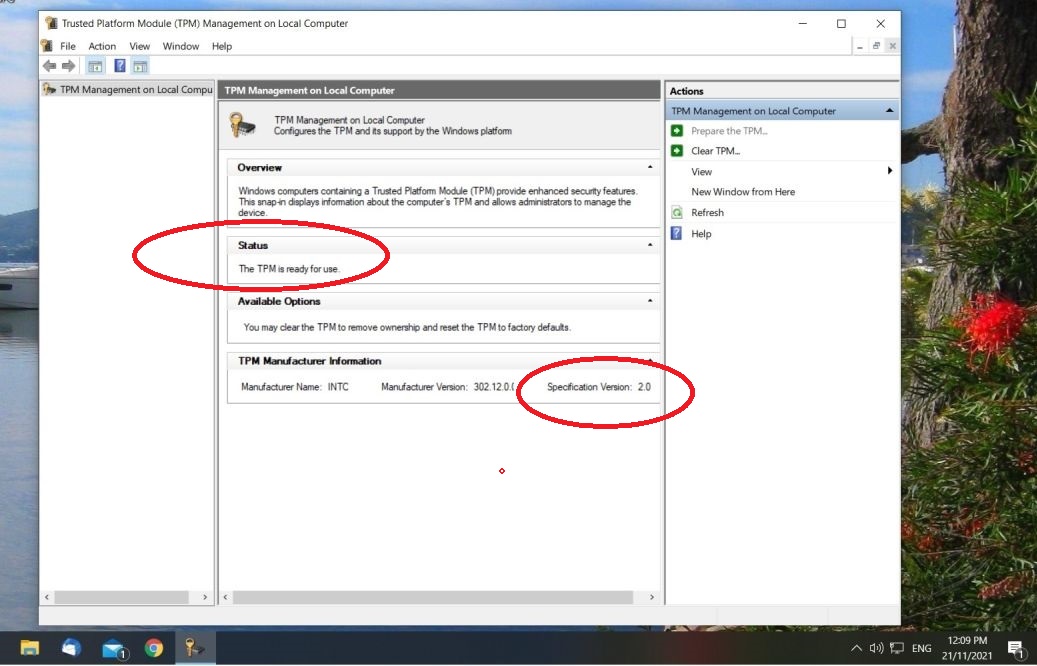Open the Action menu

pos(102,46)
